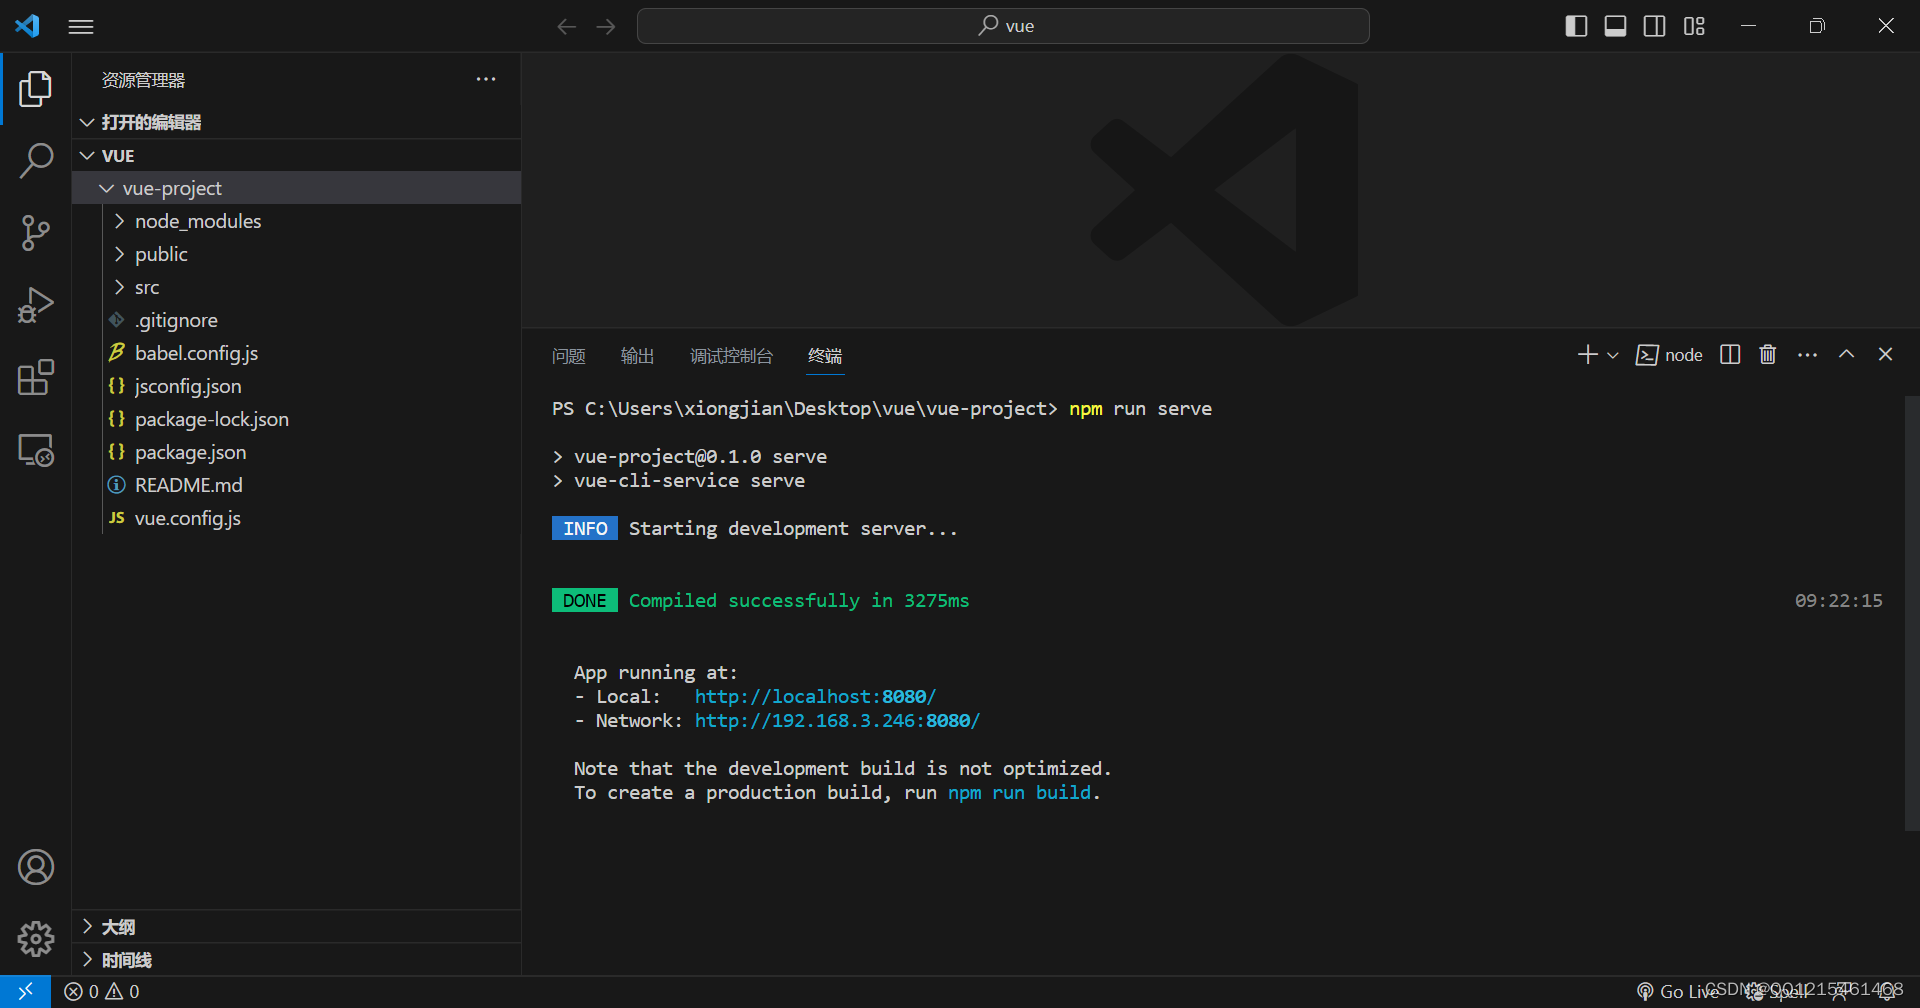Switch to the 输出 (Output) tab

[637, 356]
